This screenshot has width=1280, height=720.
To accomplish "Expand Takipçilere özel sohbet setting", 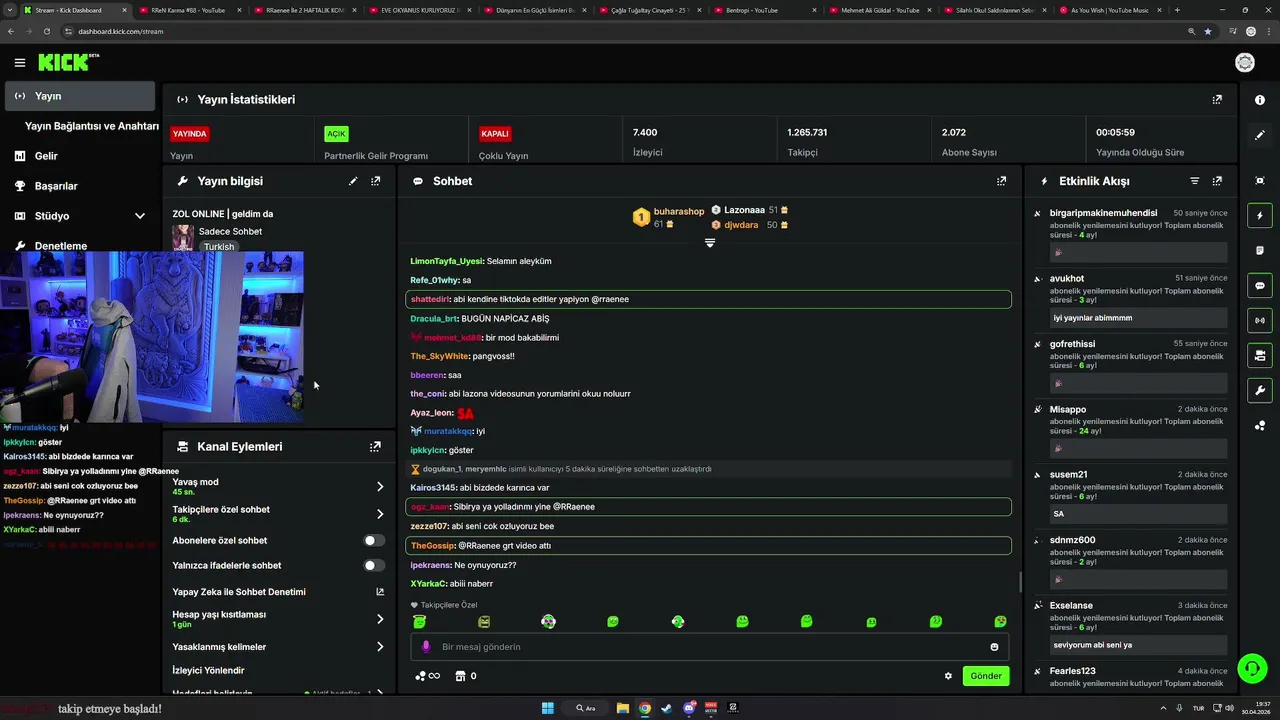I will click(380, 514).
